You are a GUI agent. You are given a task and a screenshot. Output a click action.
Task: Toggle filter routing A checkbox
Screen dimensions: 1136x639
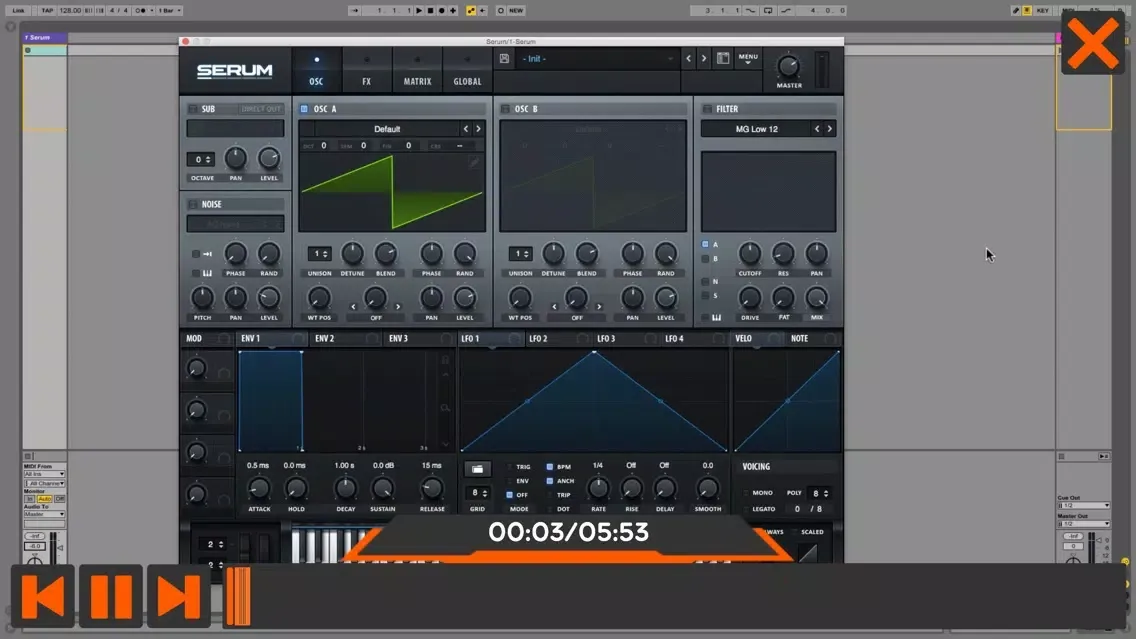click(x=705, y=244)
